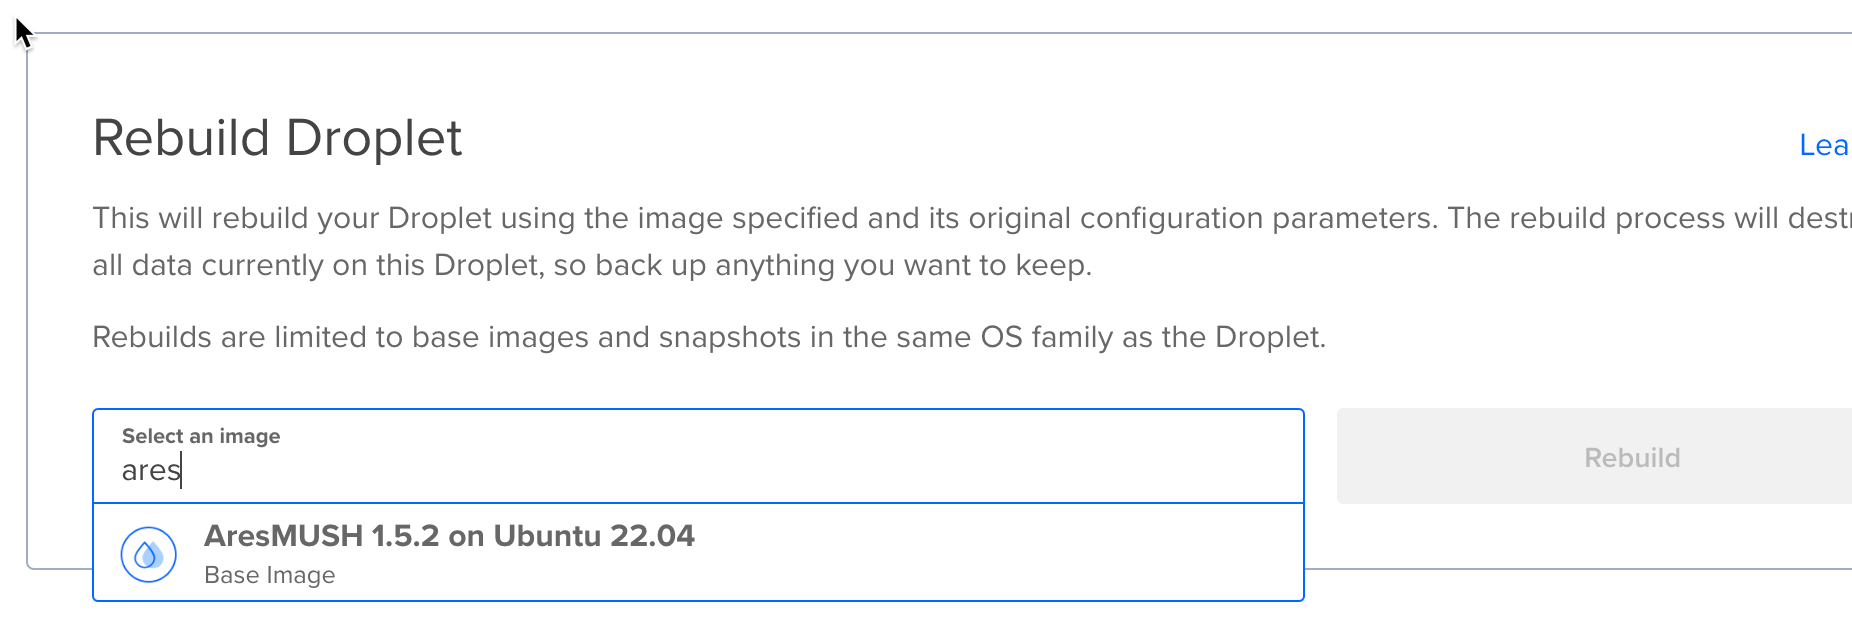Click the "Rebuilds are limited" sentence
Image resolution: width=1852 pixels, height=636 pixels.
[x=708, y=337]
